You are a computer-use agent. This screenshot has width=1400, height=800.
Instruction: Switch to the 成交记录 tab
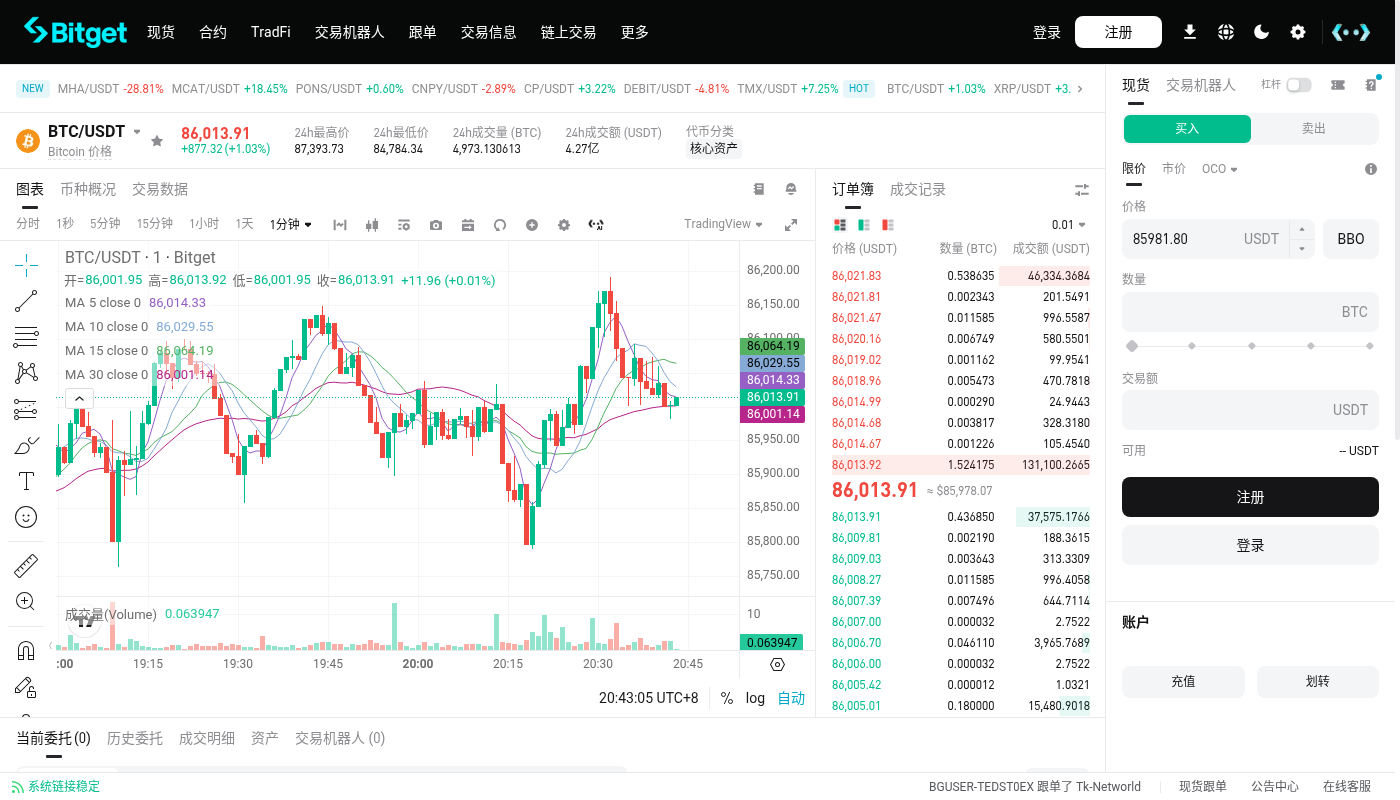[918, 189]
